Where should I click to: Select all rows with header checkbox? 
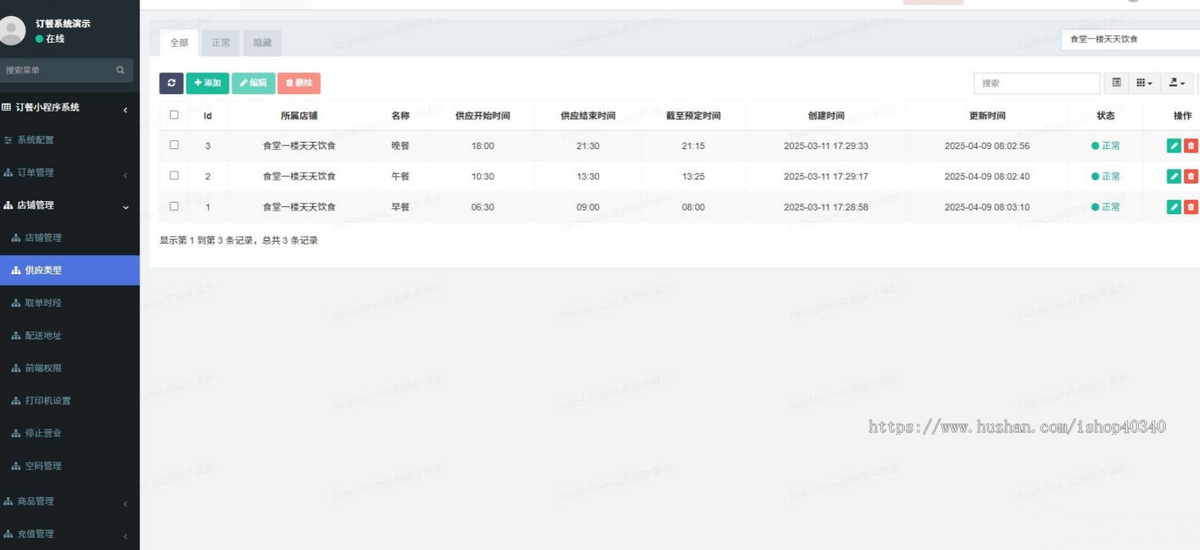pyautogui.click(x=174, y=115)
